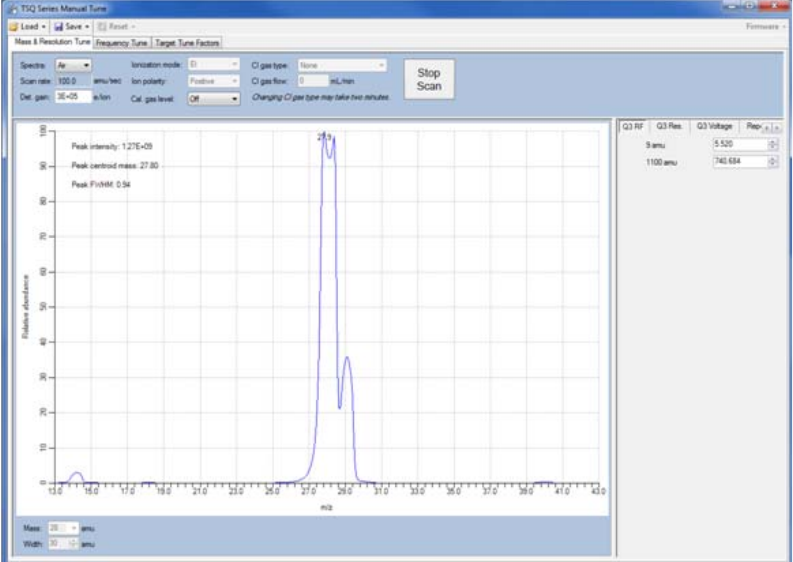This screenshot has width=793, height=562.
Task: Open the Q3 Voltage tab
Action: tap(714, 126)
